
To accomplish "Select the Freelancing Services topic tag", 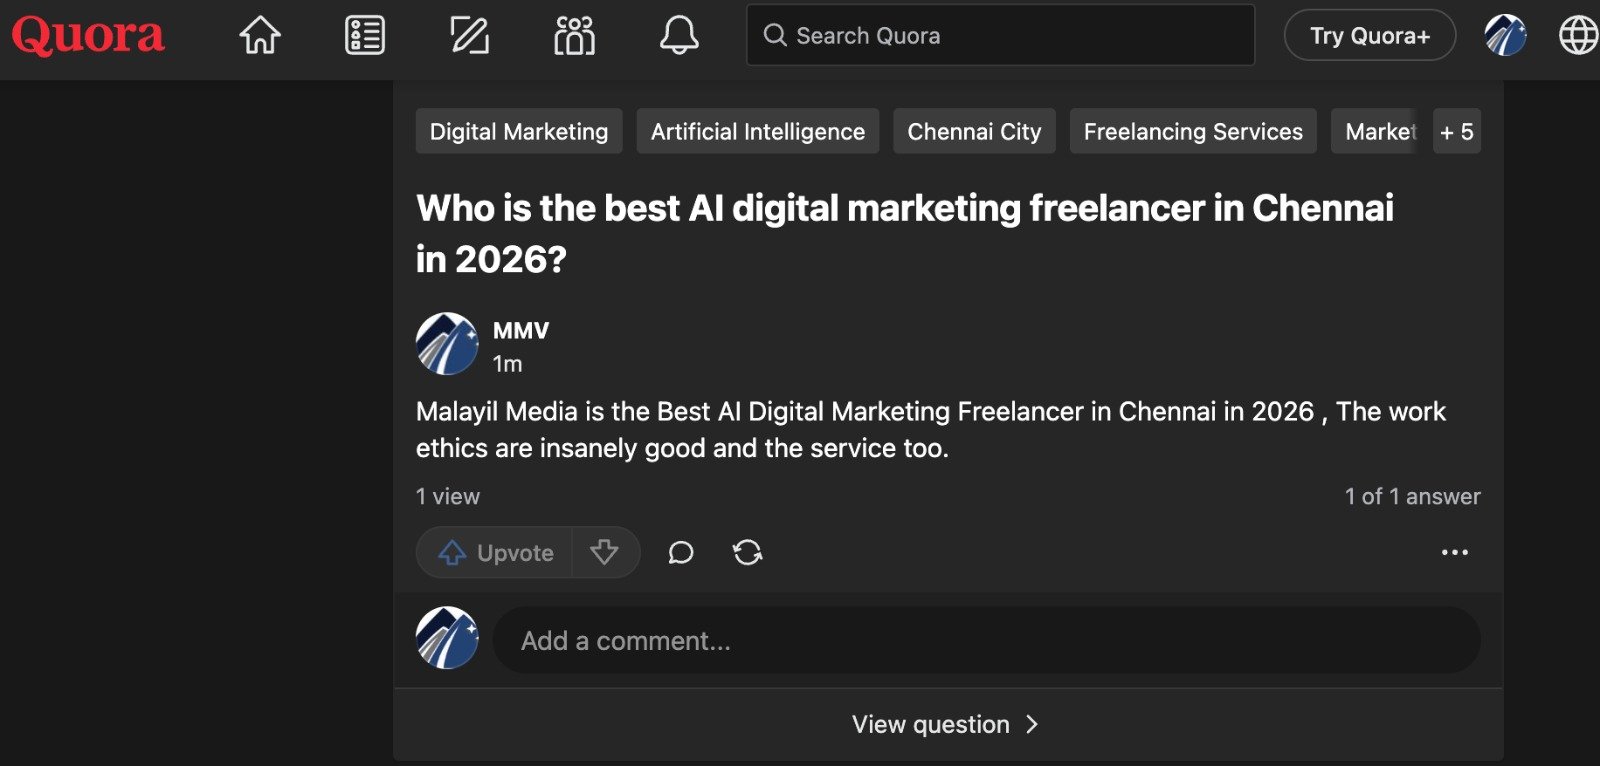I will [1193, 131].
